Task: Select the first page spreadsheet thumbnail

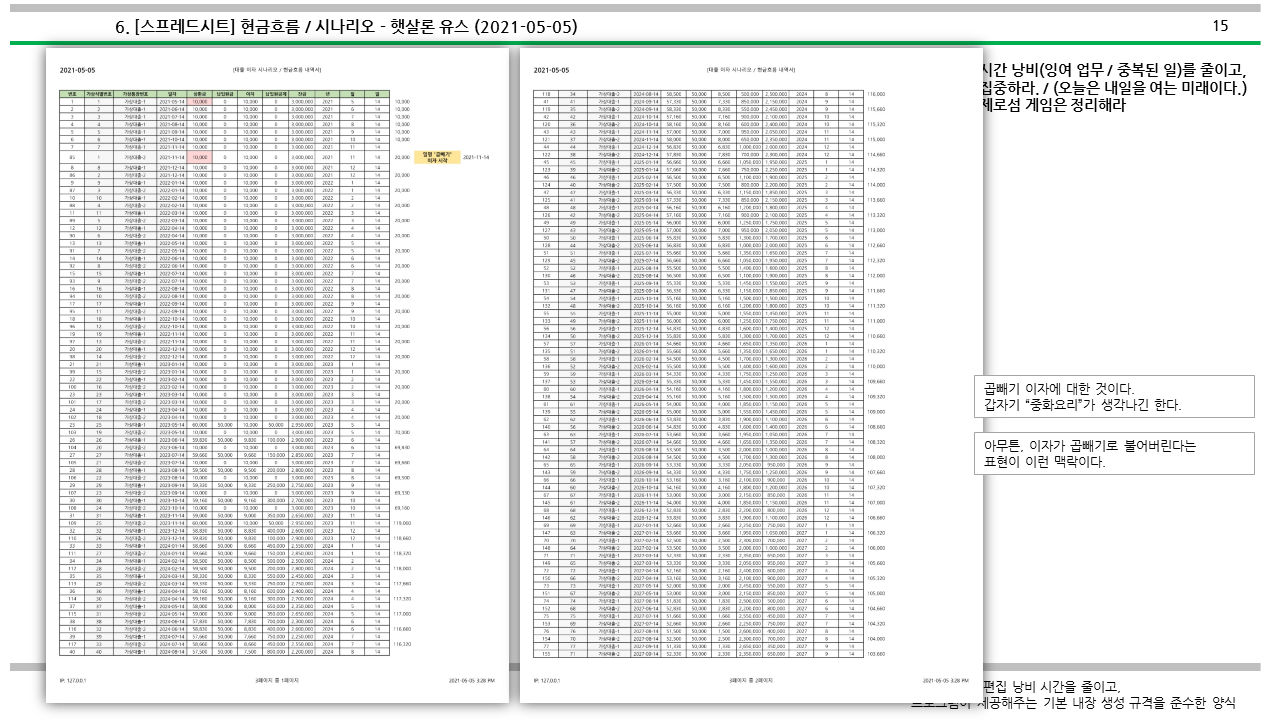Action: pos(277,375)
